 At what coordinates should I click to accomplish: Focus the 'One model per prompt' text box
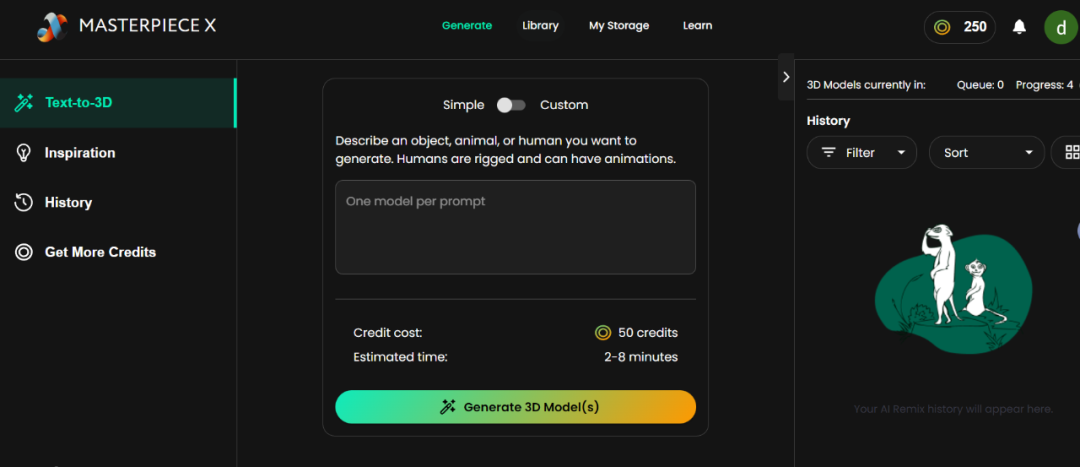click(515, 227)
